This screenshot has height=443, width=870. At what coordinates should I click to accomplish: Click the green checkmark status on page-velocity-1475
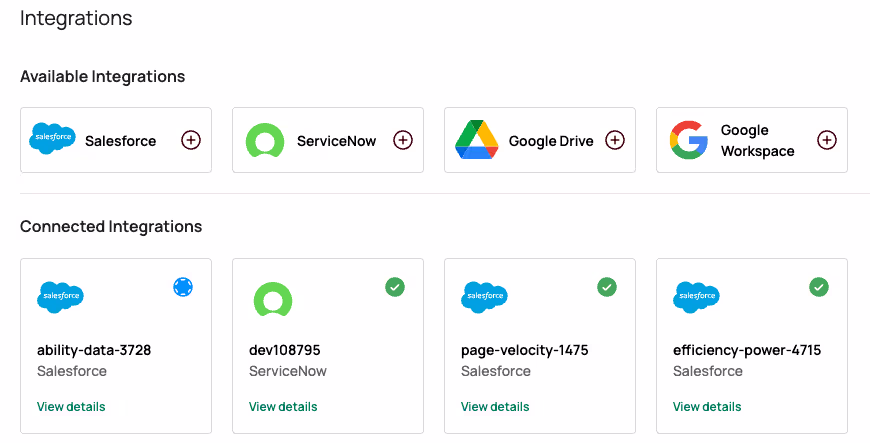tap(607, 287)
